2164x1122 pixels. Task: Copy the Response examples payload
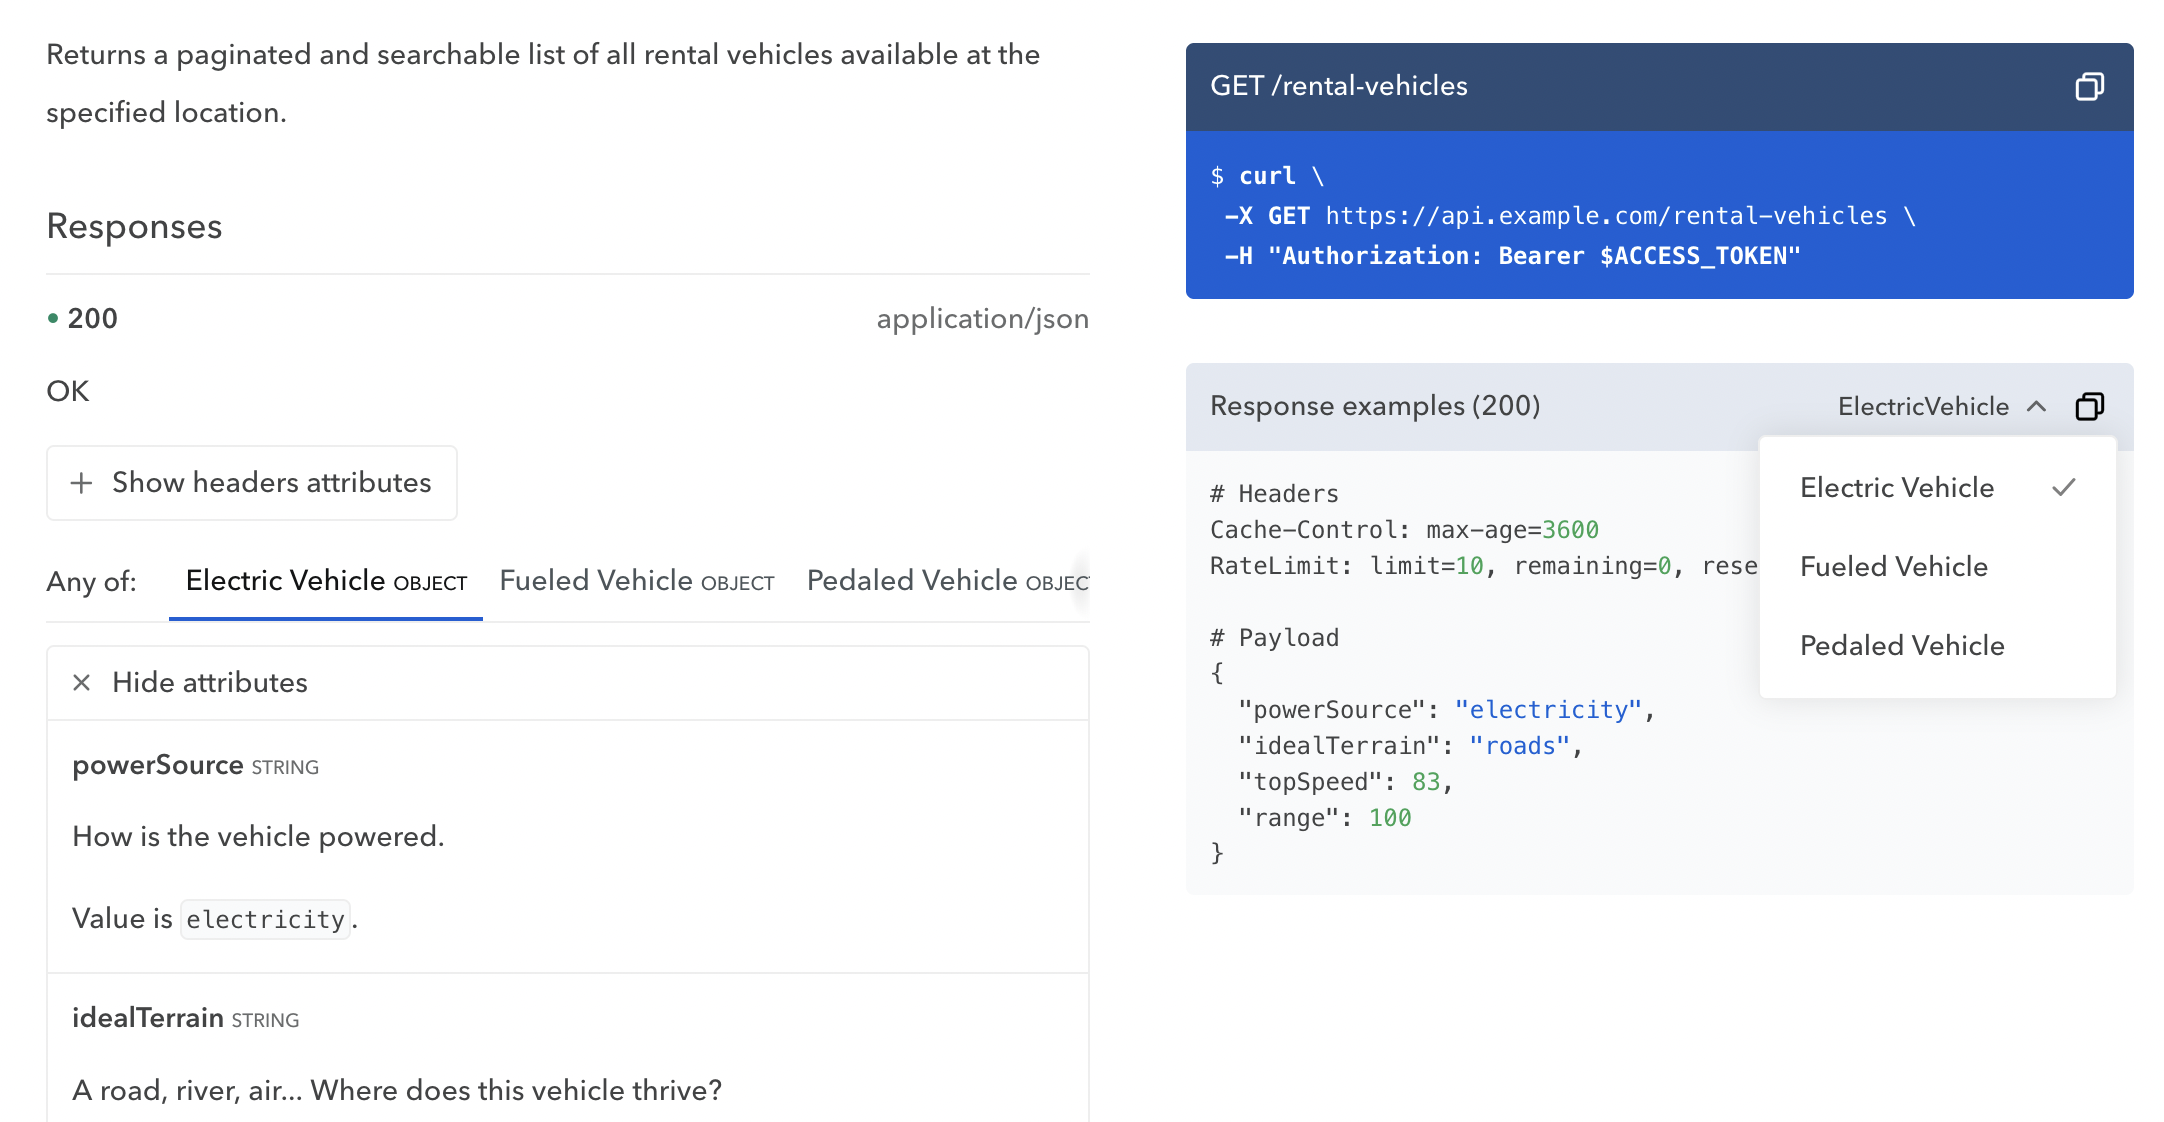(2090, 406)
